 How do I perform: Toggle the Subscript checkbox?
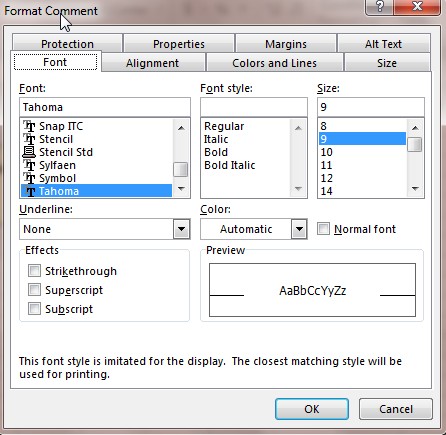[x=34, y=309]
